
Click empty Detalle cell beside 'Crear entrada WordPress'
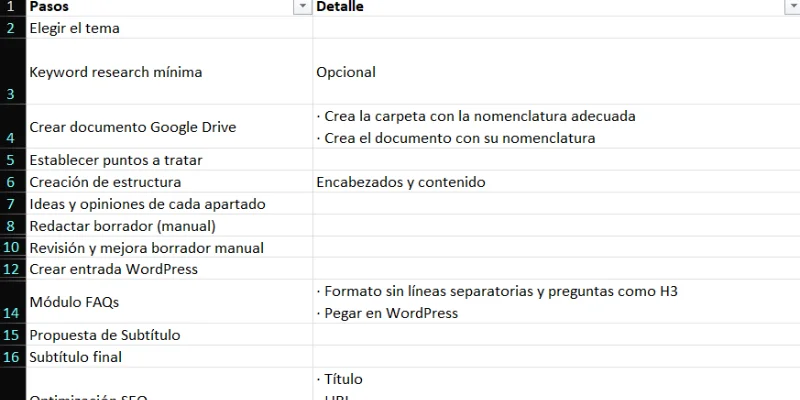point(556,269)
